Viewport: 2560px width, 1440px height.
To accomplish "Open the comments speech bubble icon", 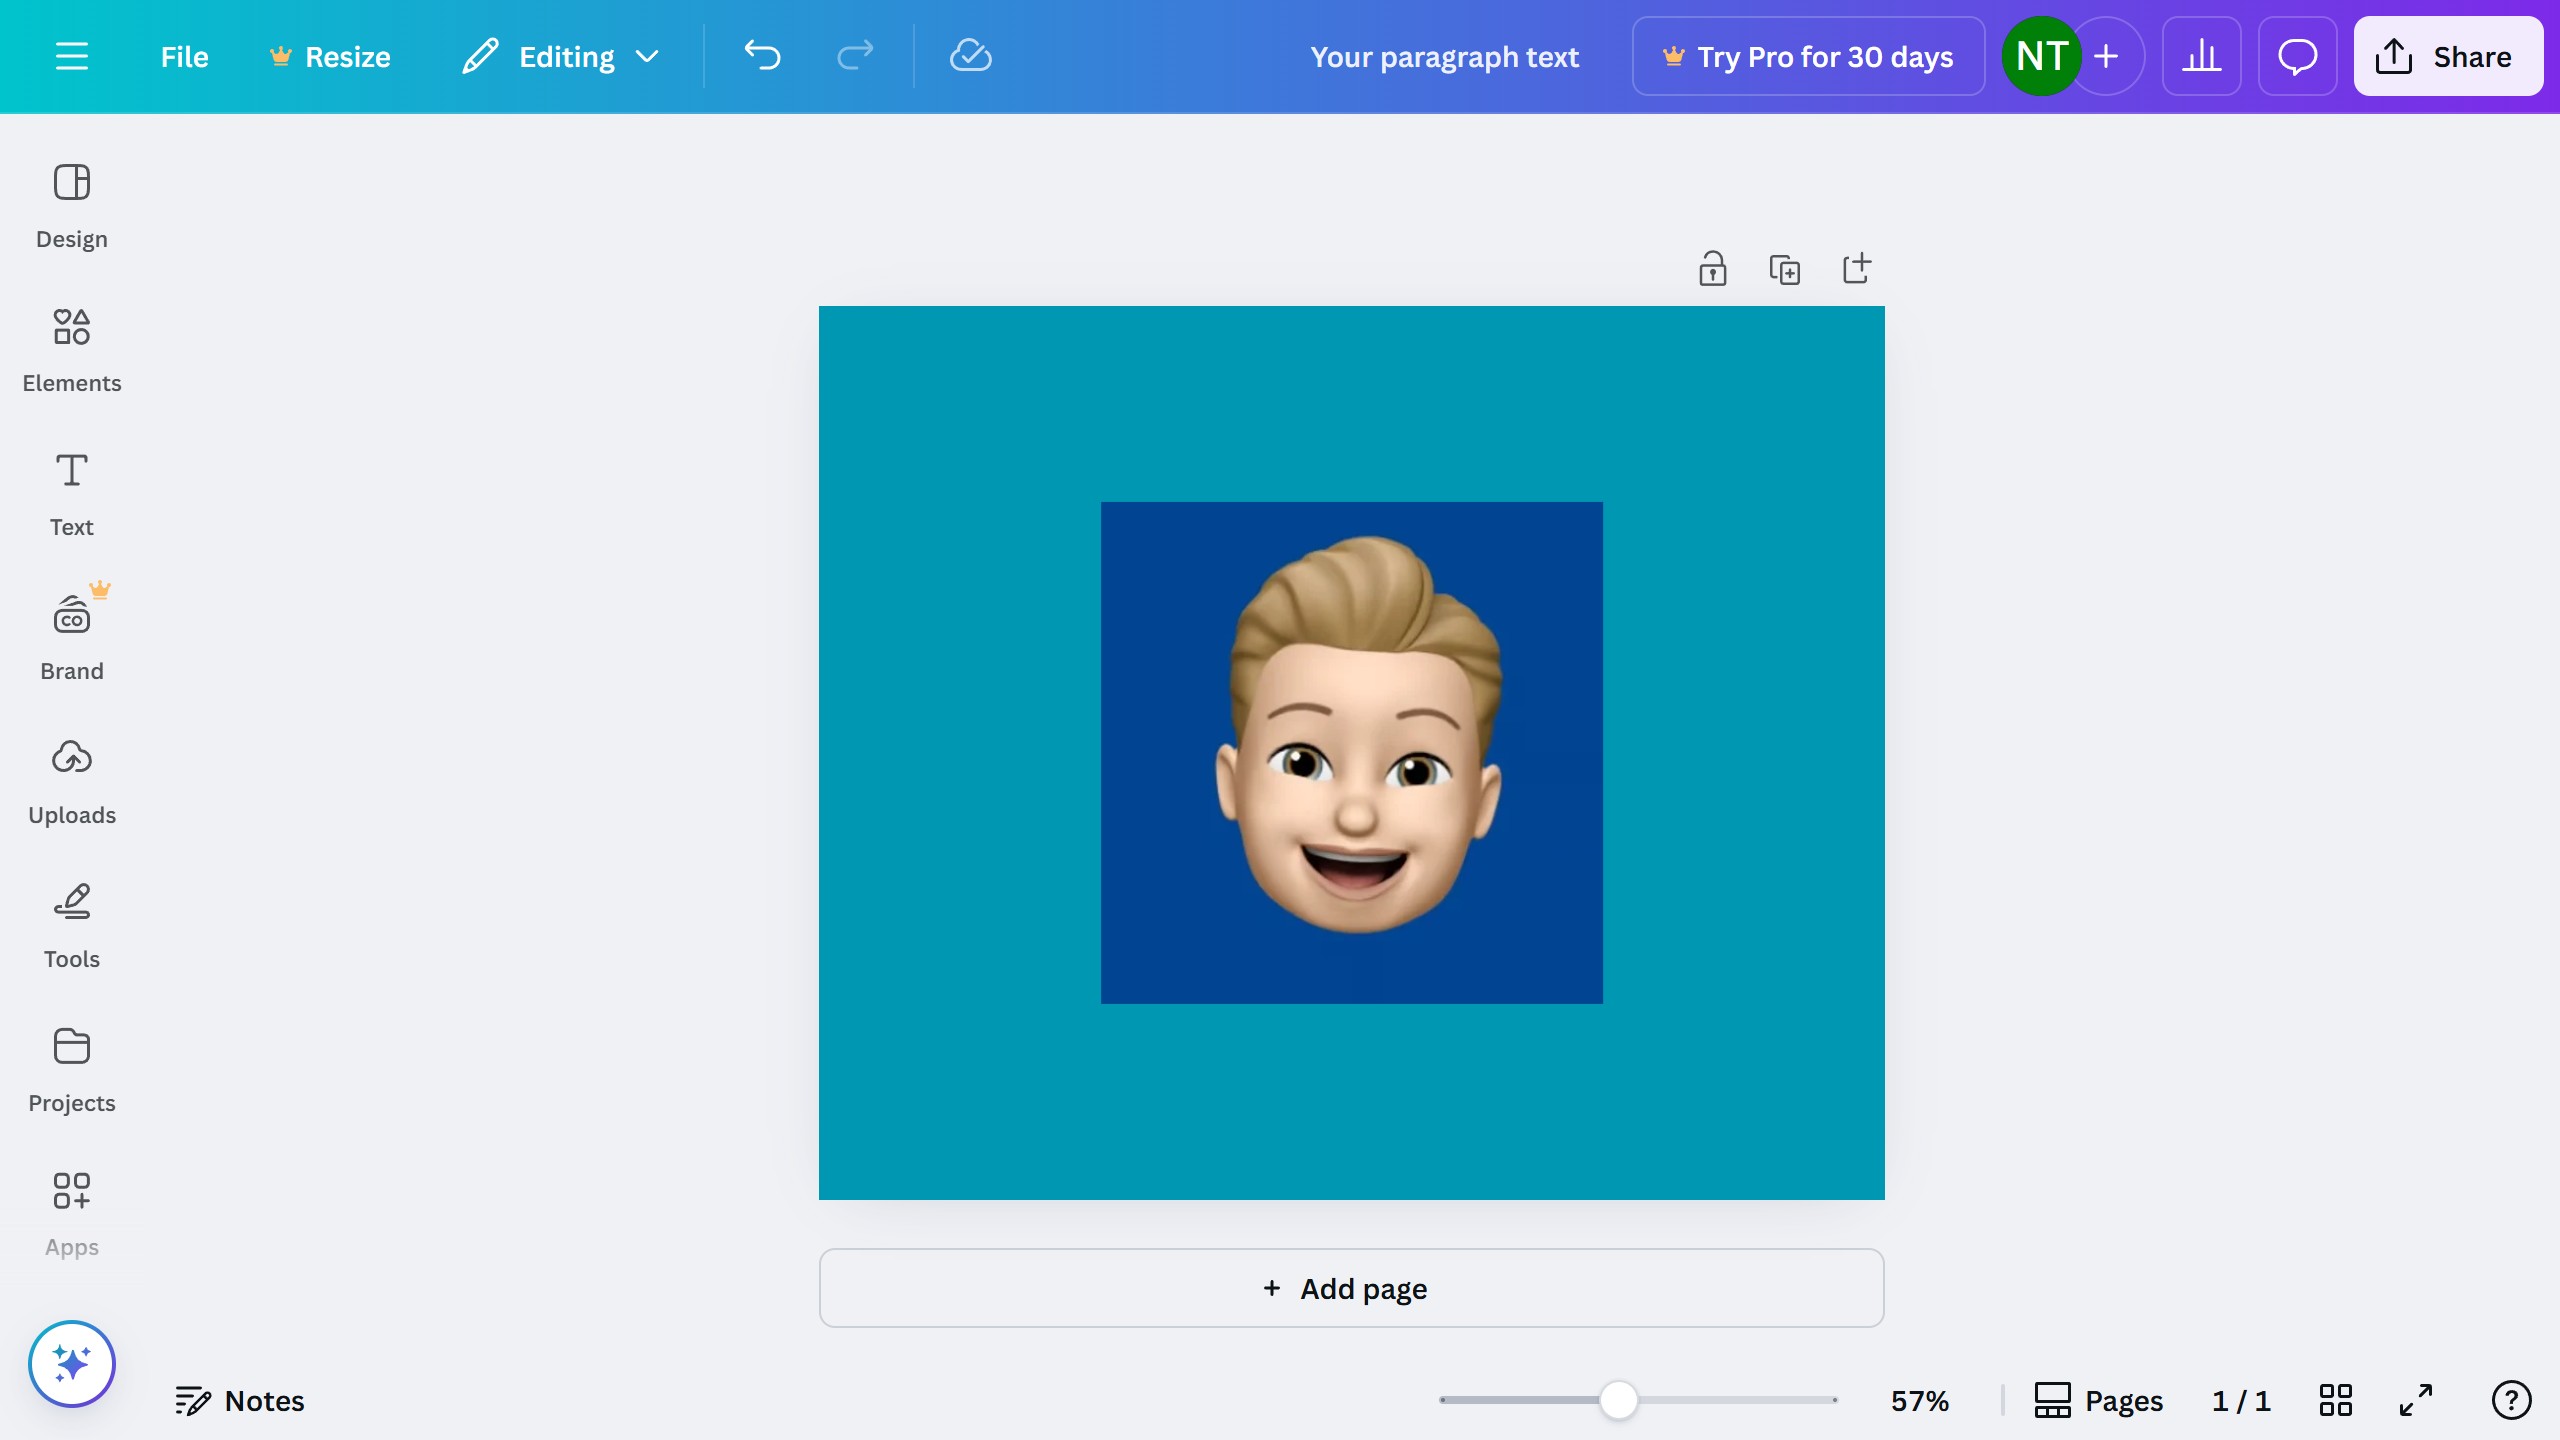I will pos(2297,56).
